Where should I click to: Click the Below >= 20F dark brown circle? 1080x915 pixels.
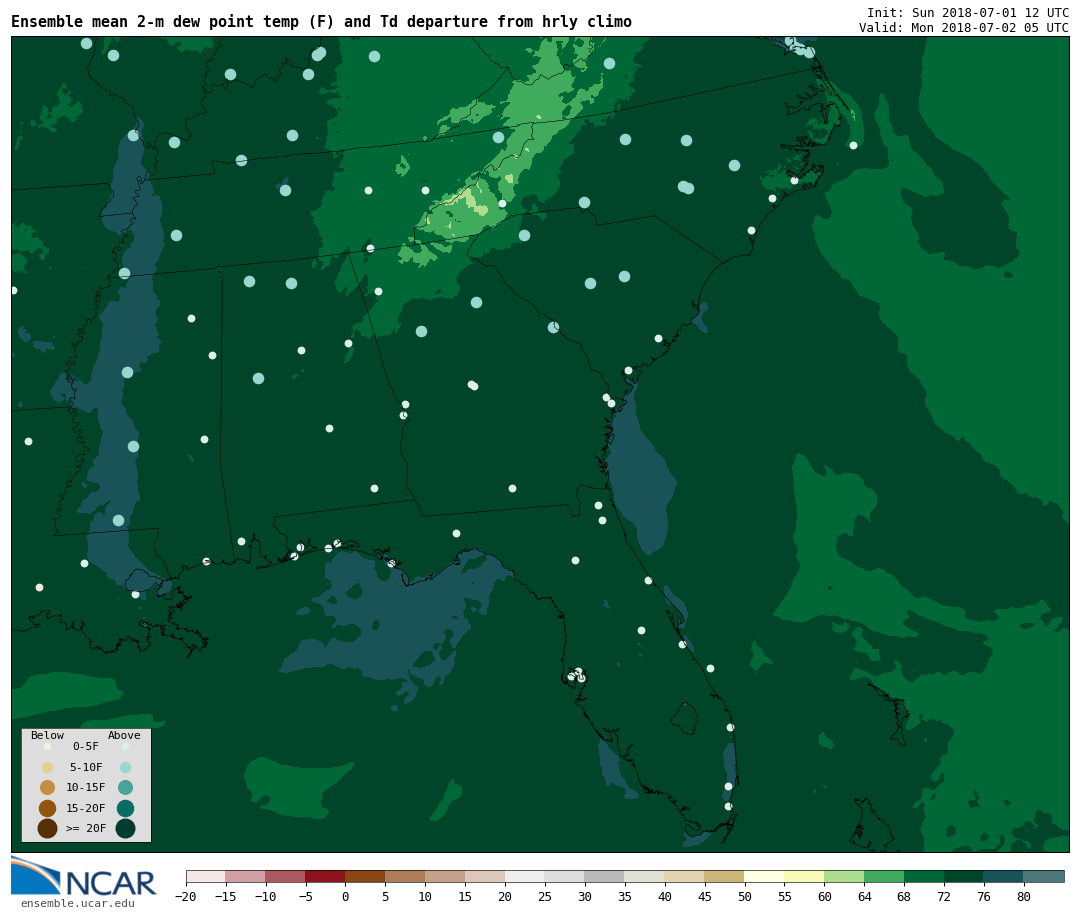click(x=48, y=828)
